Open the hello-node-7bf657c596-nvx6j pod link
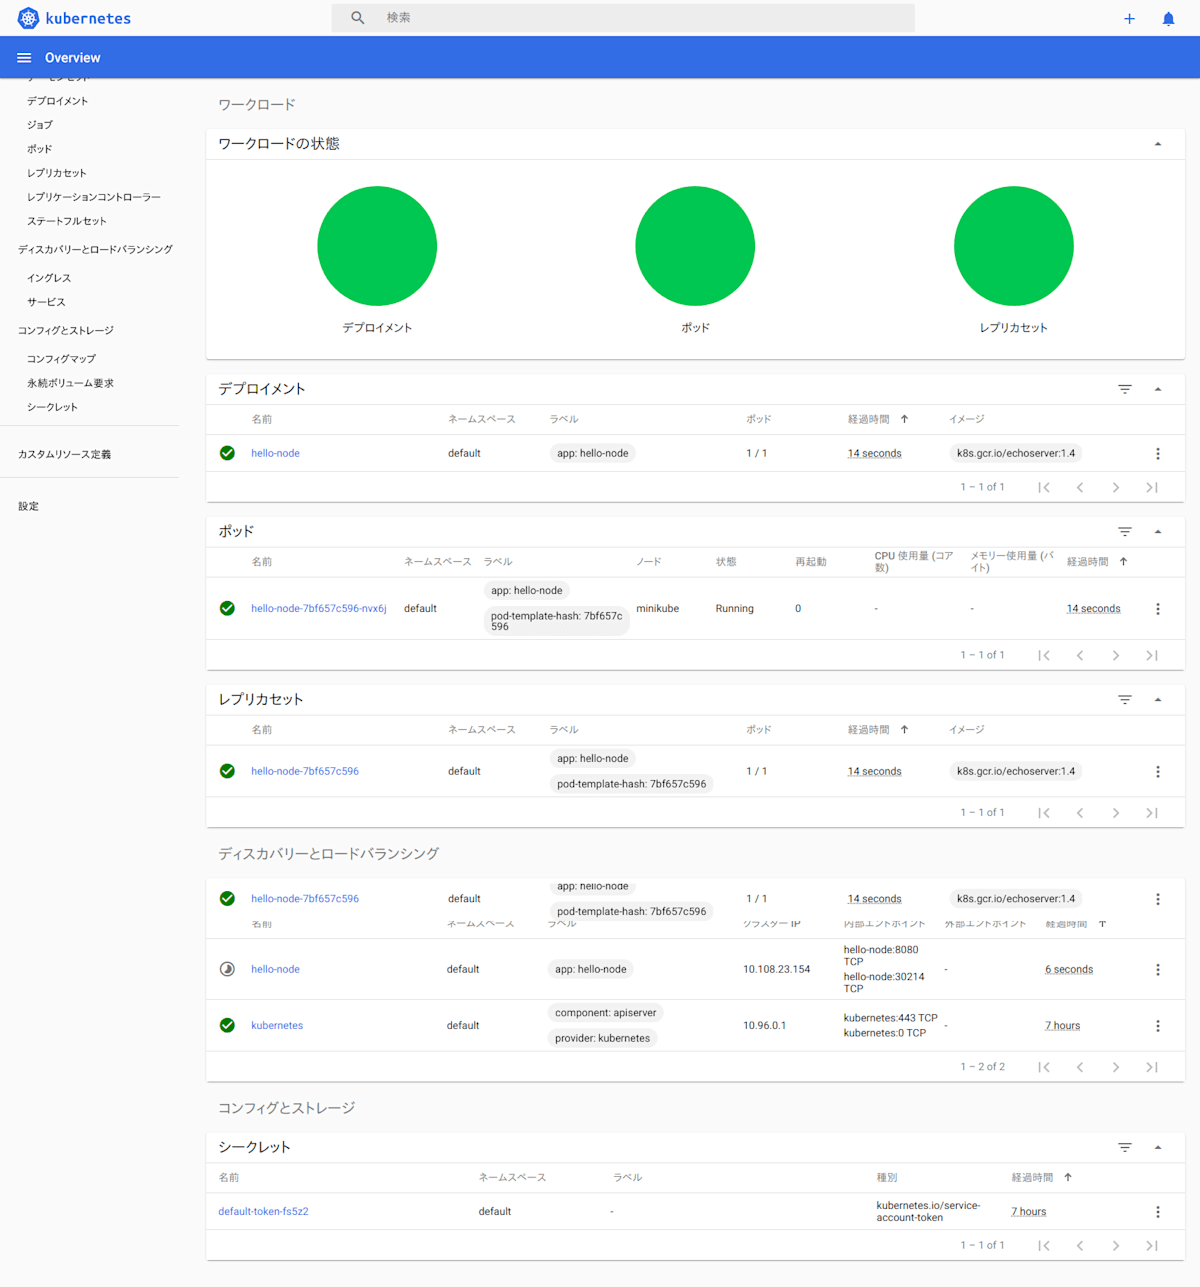 (318, 608)
